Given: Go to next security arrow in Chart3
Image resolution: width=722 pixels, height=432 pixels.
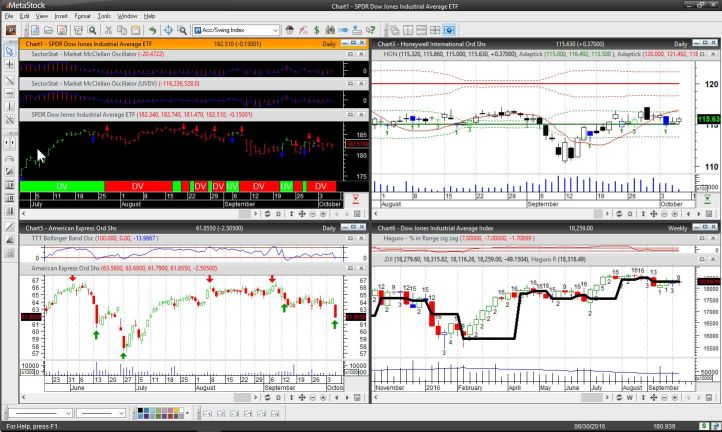Looking at the screenshot, I should pyautogui.click(x=699, y=214).
